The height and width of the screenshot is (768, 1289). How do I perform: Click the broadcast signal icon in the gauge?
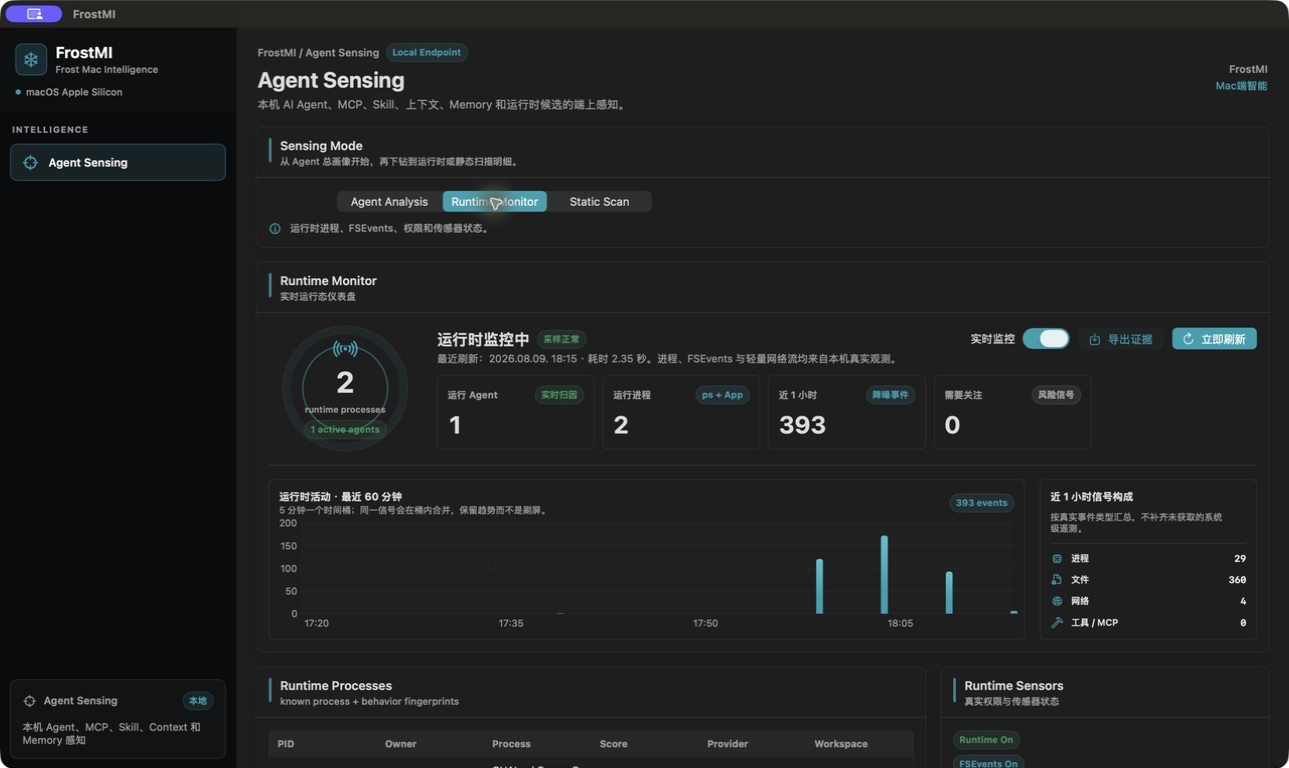point(345,349)
